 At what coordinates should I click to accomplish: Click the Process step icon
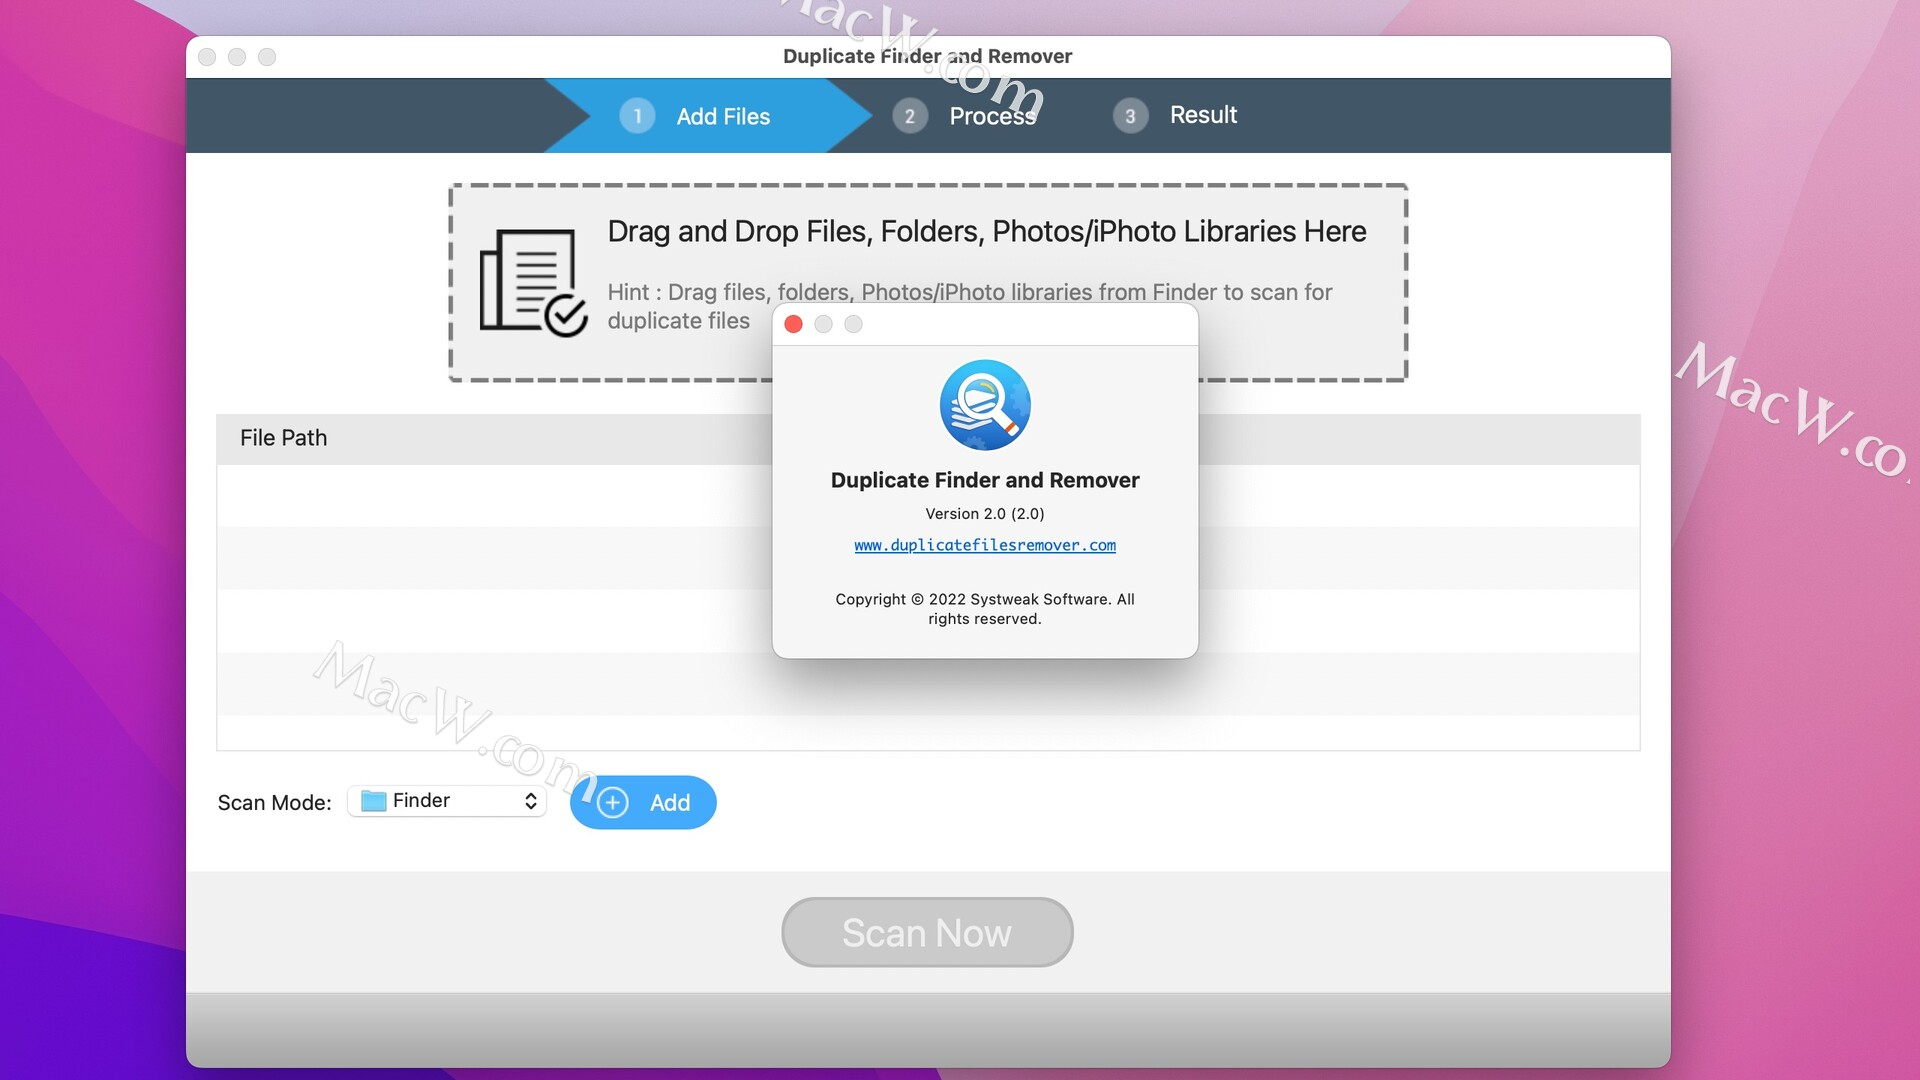coord(909,115)
